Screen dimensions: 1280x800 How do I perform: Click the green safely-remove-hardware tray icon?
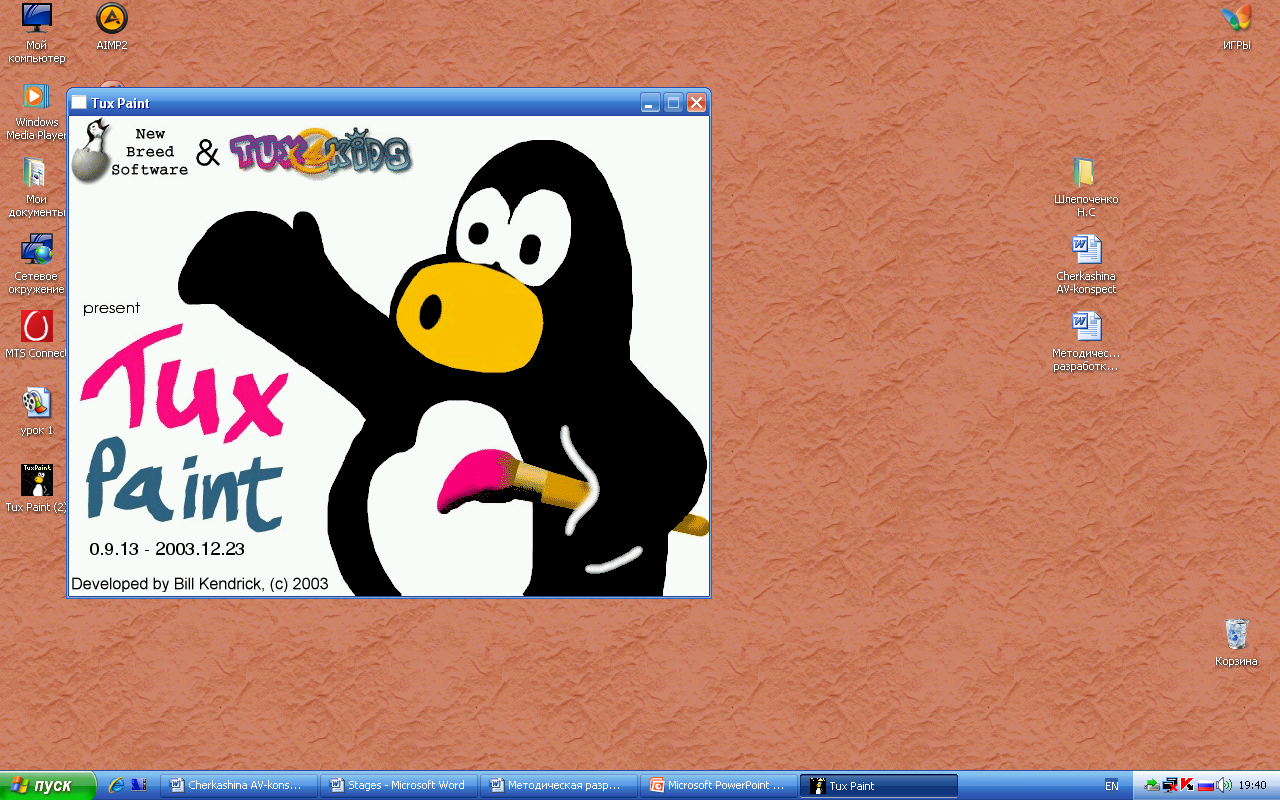coord(1152,785)
